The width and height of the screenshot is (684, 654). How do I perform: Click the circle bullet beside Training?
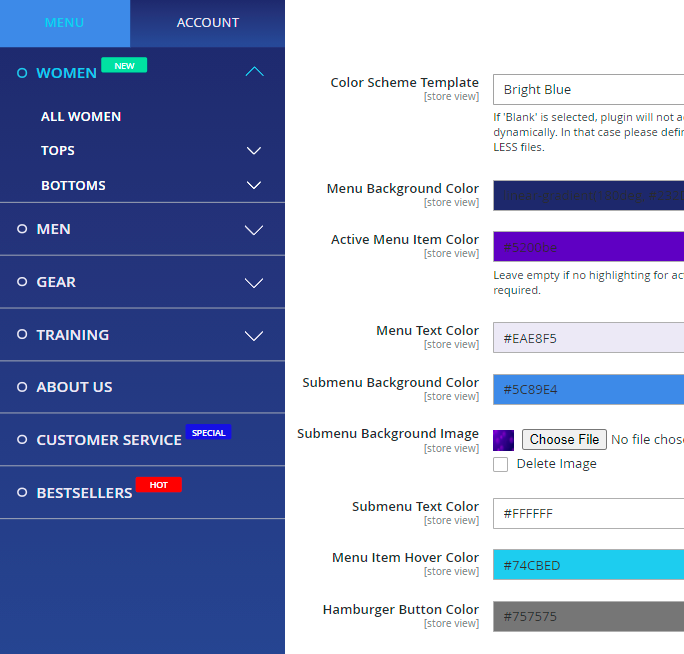[x=22, y=335]
